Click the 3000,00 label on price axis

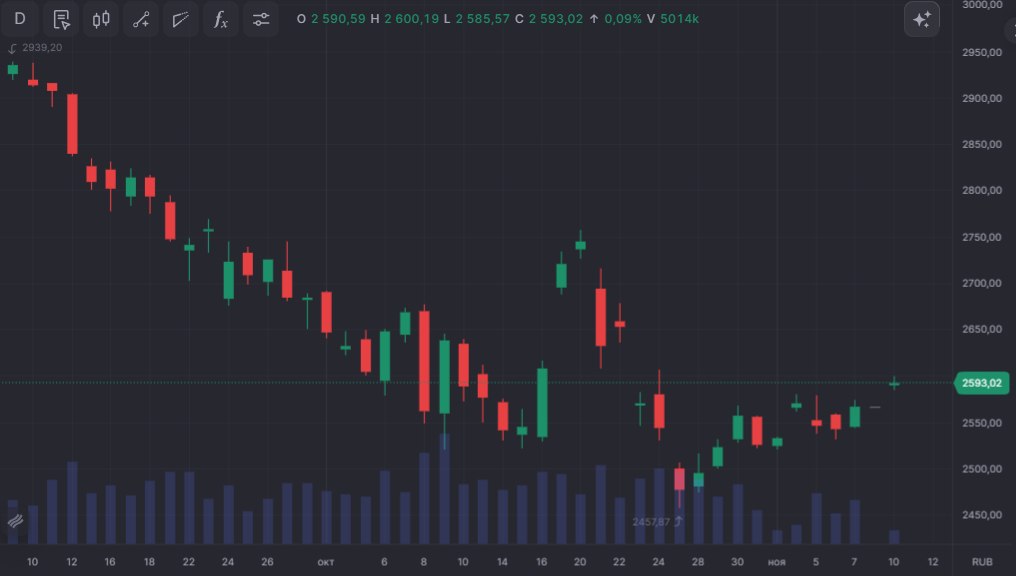981,5
